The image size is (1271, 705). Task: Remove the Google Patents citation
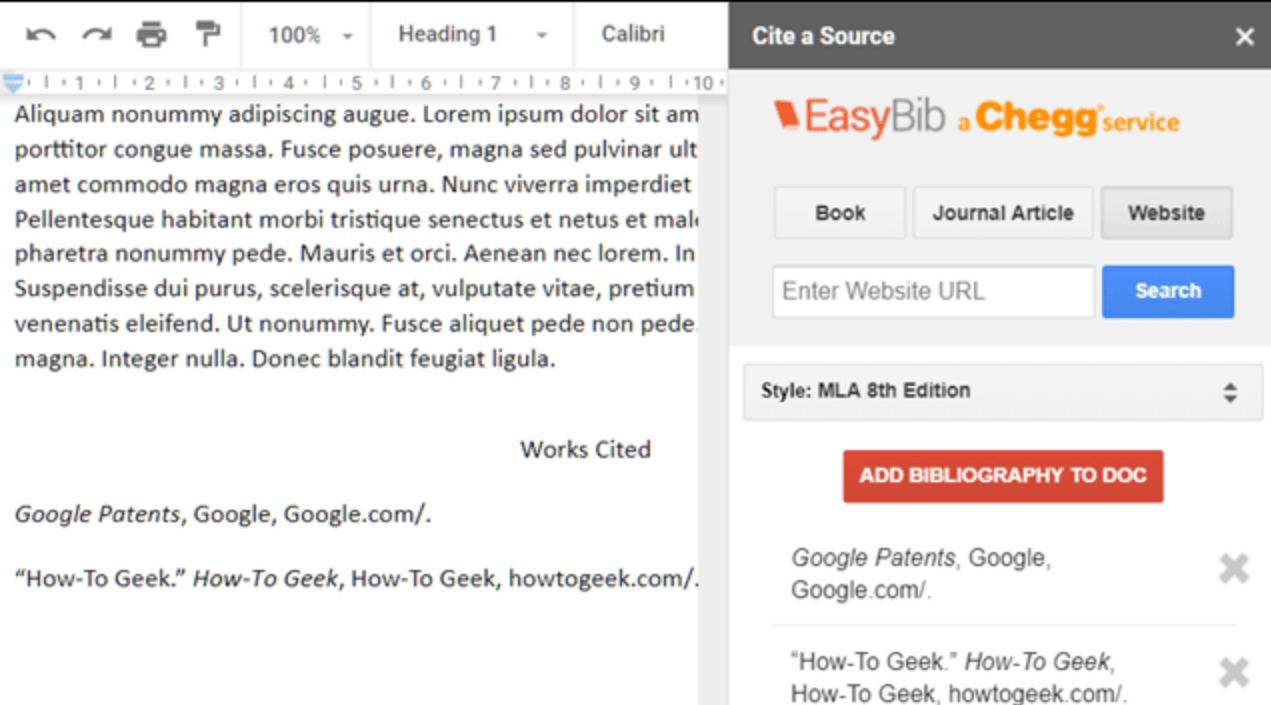1234,569
